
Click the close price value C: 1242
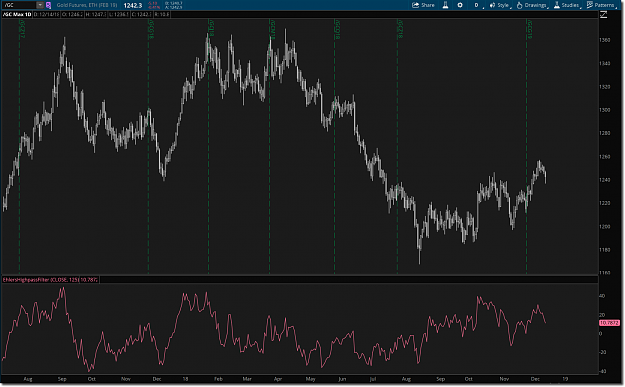(142, 14)
